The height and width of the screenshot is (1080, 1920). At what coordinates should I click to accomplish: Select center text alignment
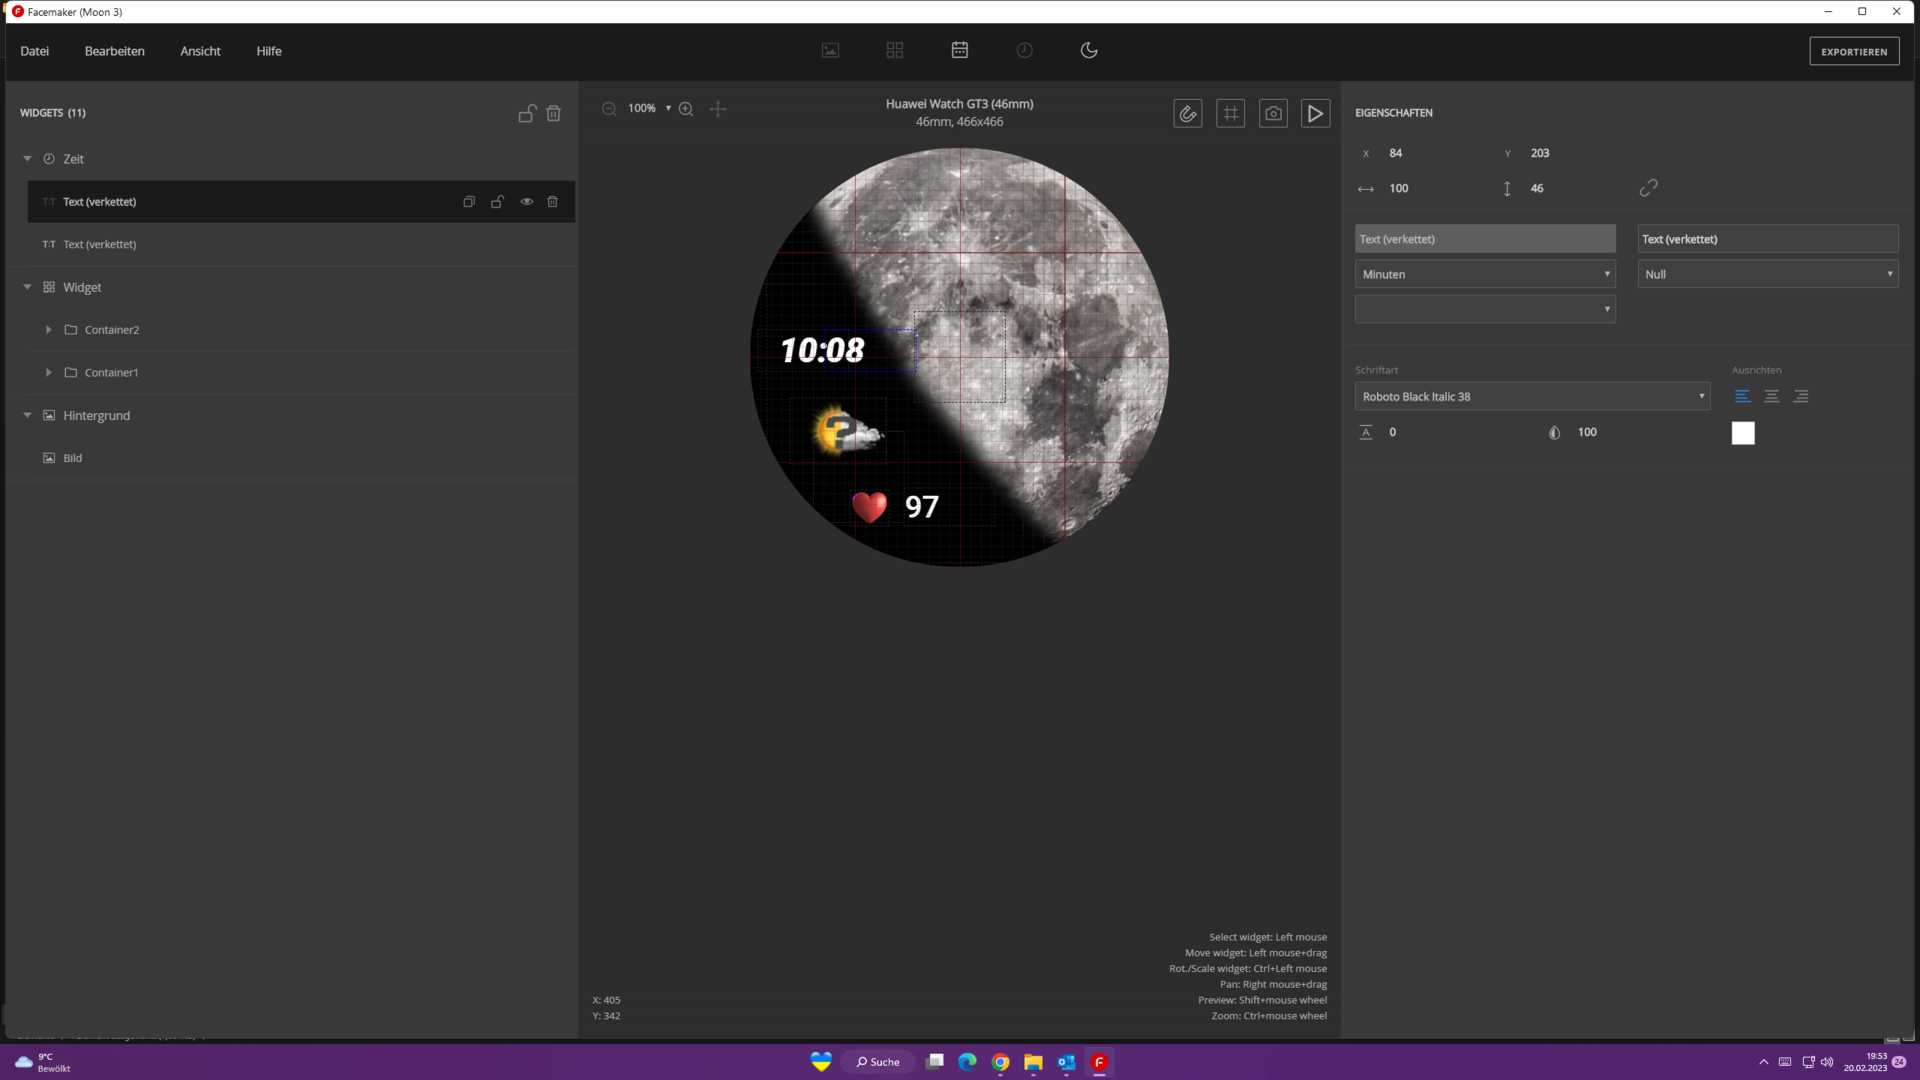coord(1771,397)
